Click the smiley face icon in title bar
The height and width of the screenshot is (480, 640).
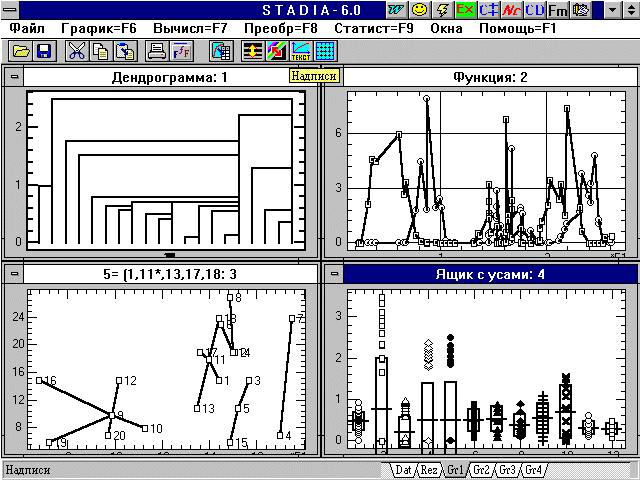[x=420, y=10]
